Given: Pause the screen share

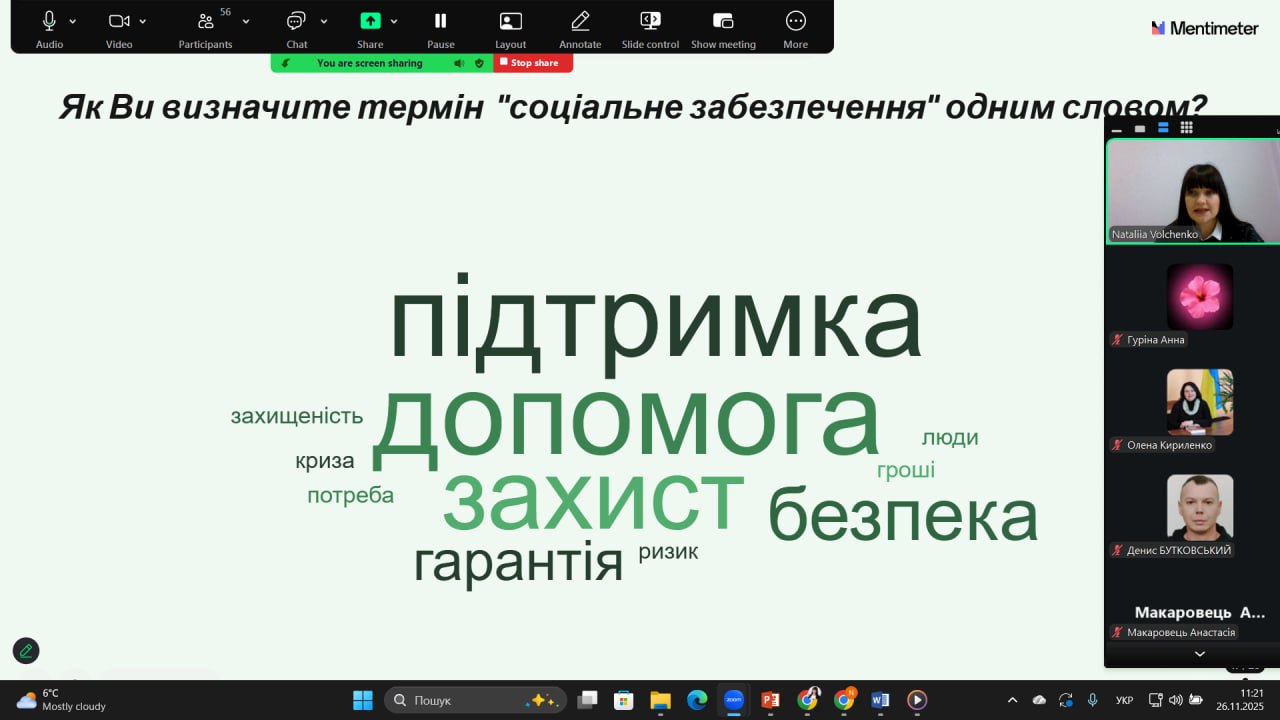Looking at the screenshot, I should tap(440, 22).
